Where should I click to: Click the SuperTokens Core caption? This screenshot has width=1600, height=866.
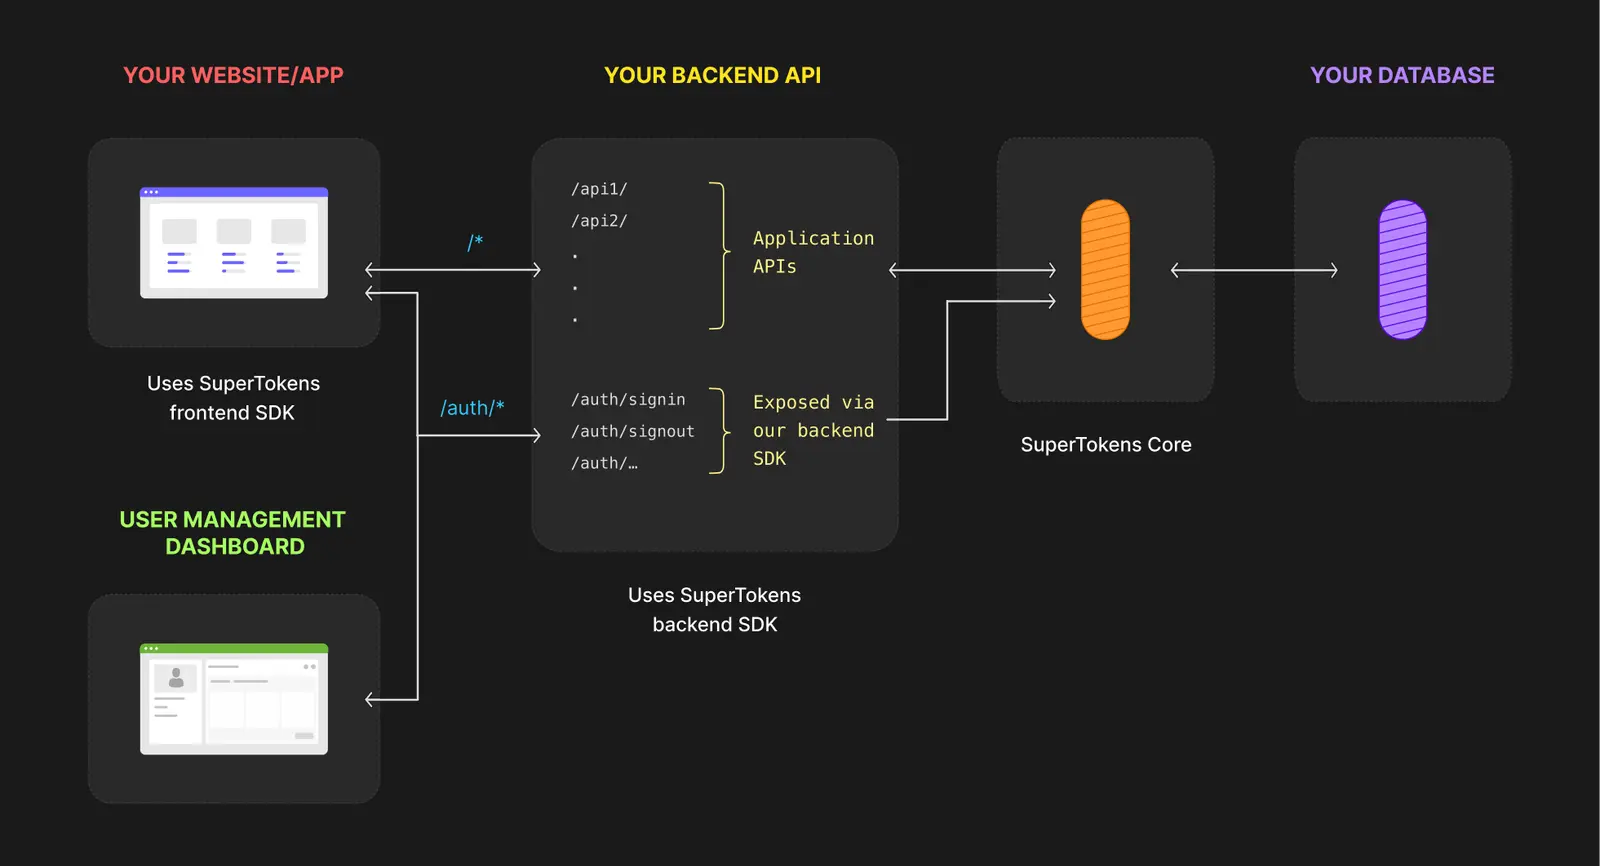[1106, 444]
